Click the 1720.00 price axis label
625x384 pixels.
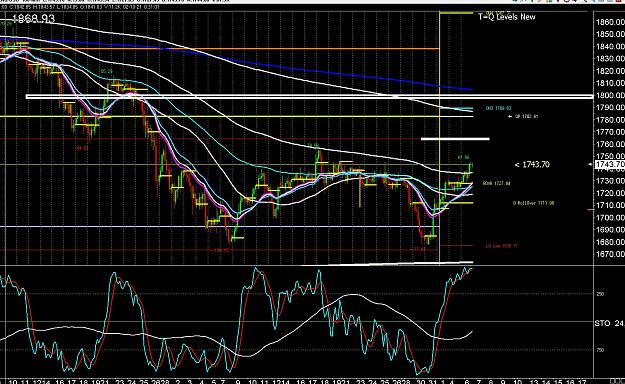pos(610,193)
